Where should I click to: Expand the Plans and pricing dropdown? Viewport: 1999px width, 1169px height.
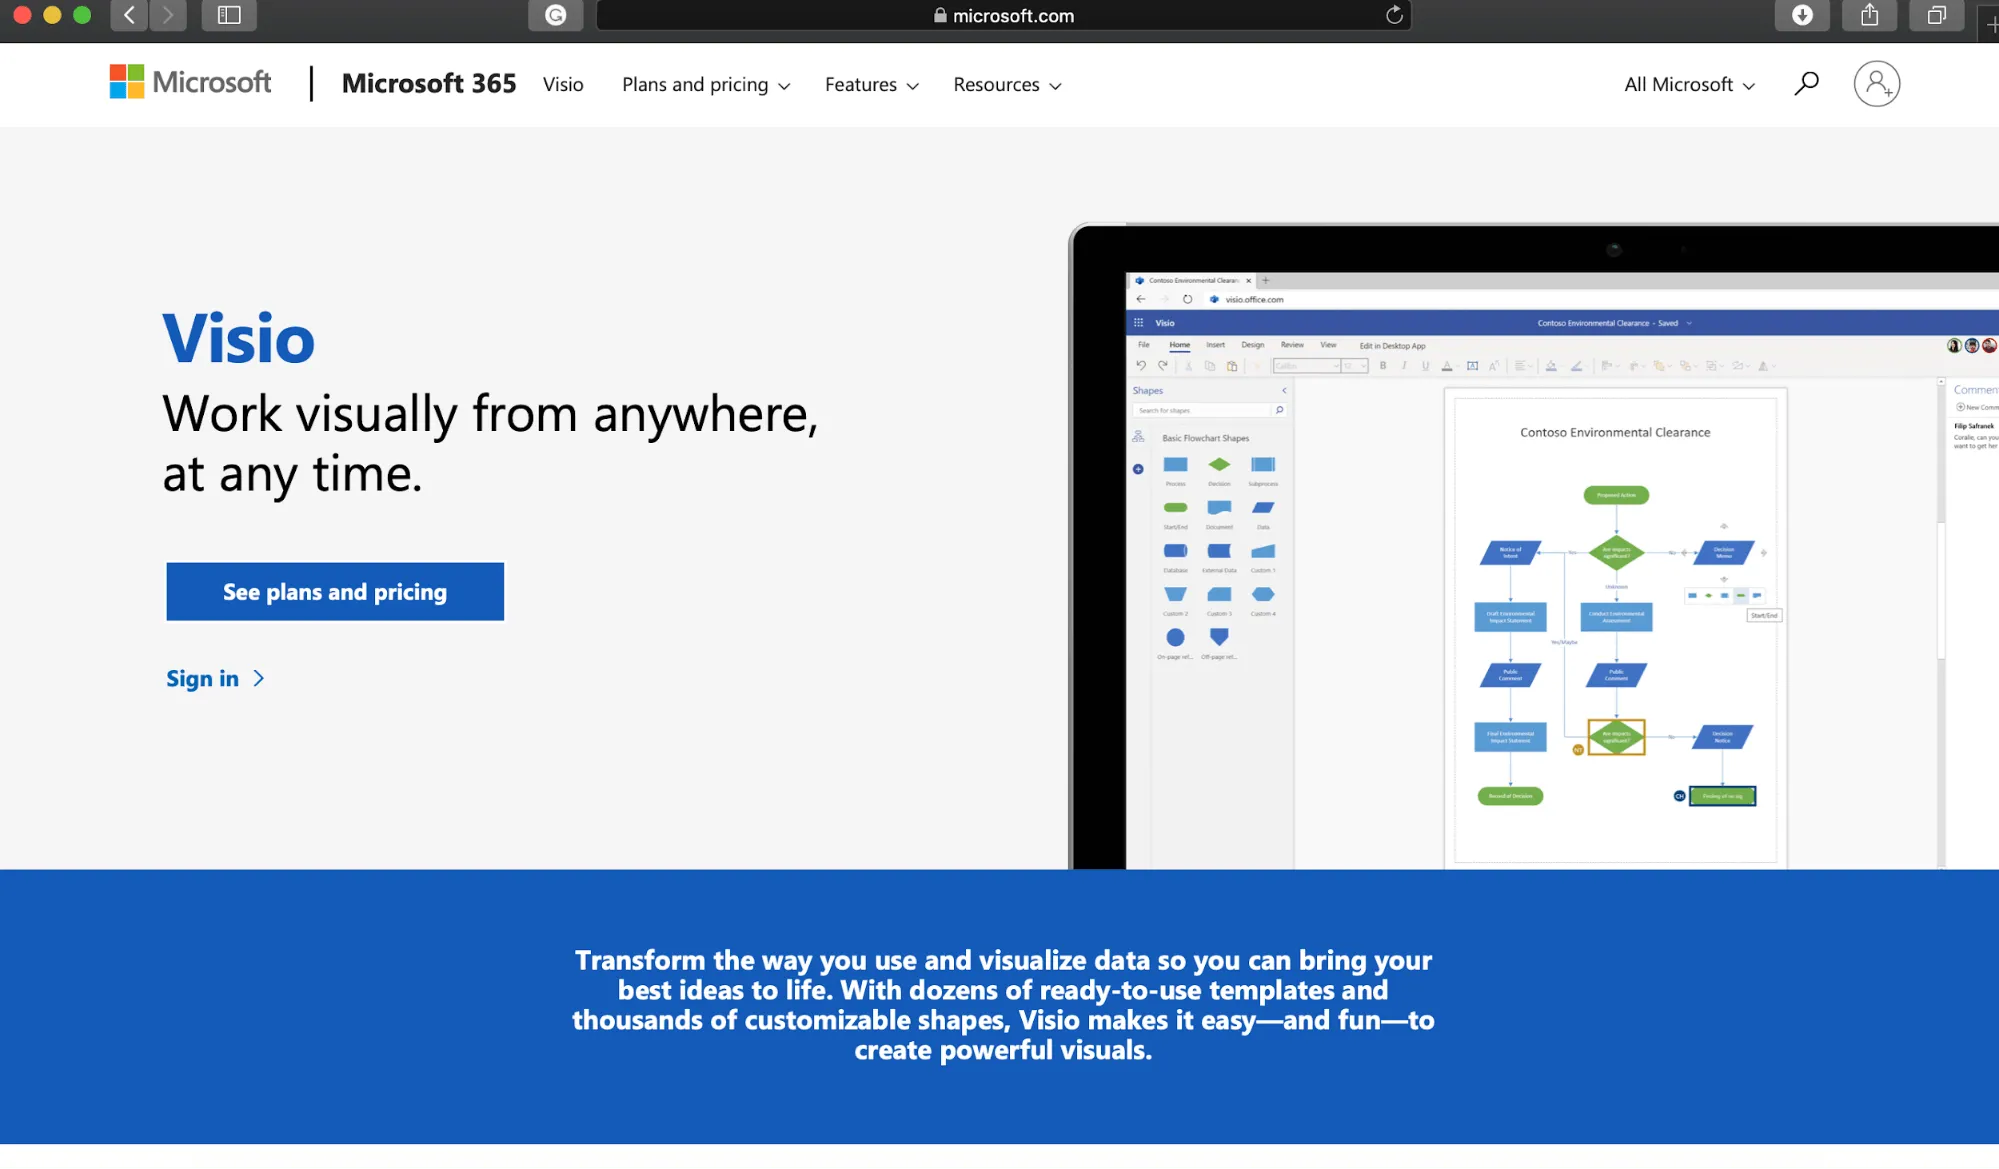tap(706, 85)
